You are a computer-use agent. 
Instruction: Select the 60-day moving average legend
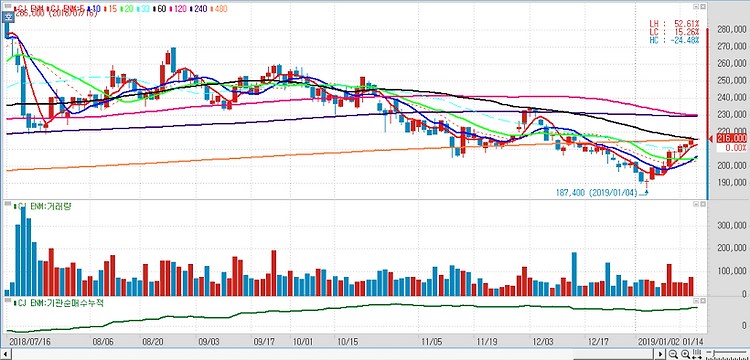coord(159,9)
